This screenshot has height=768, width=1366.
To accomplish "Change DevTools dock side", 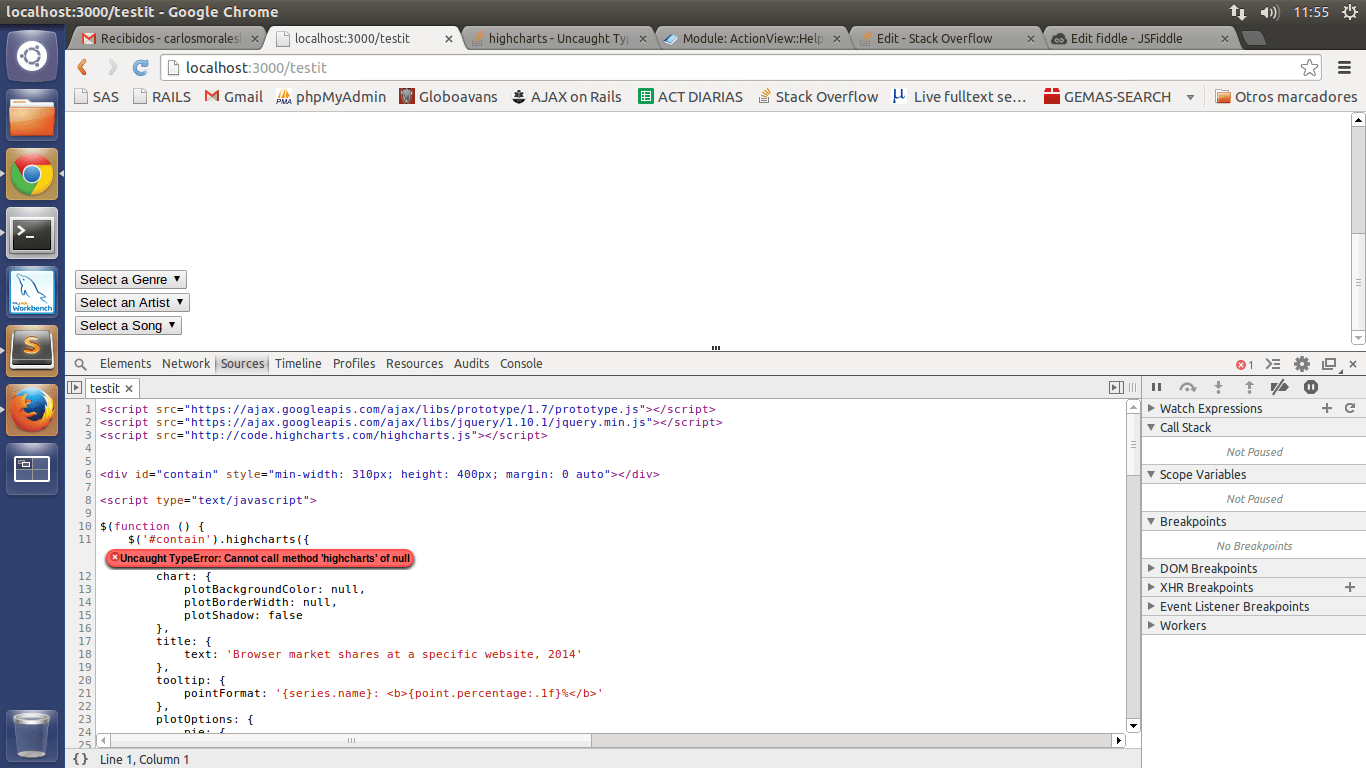I will [1329, 364].
